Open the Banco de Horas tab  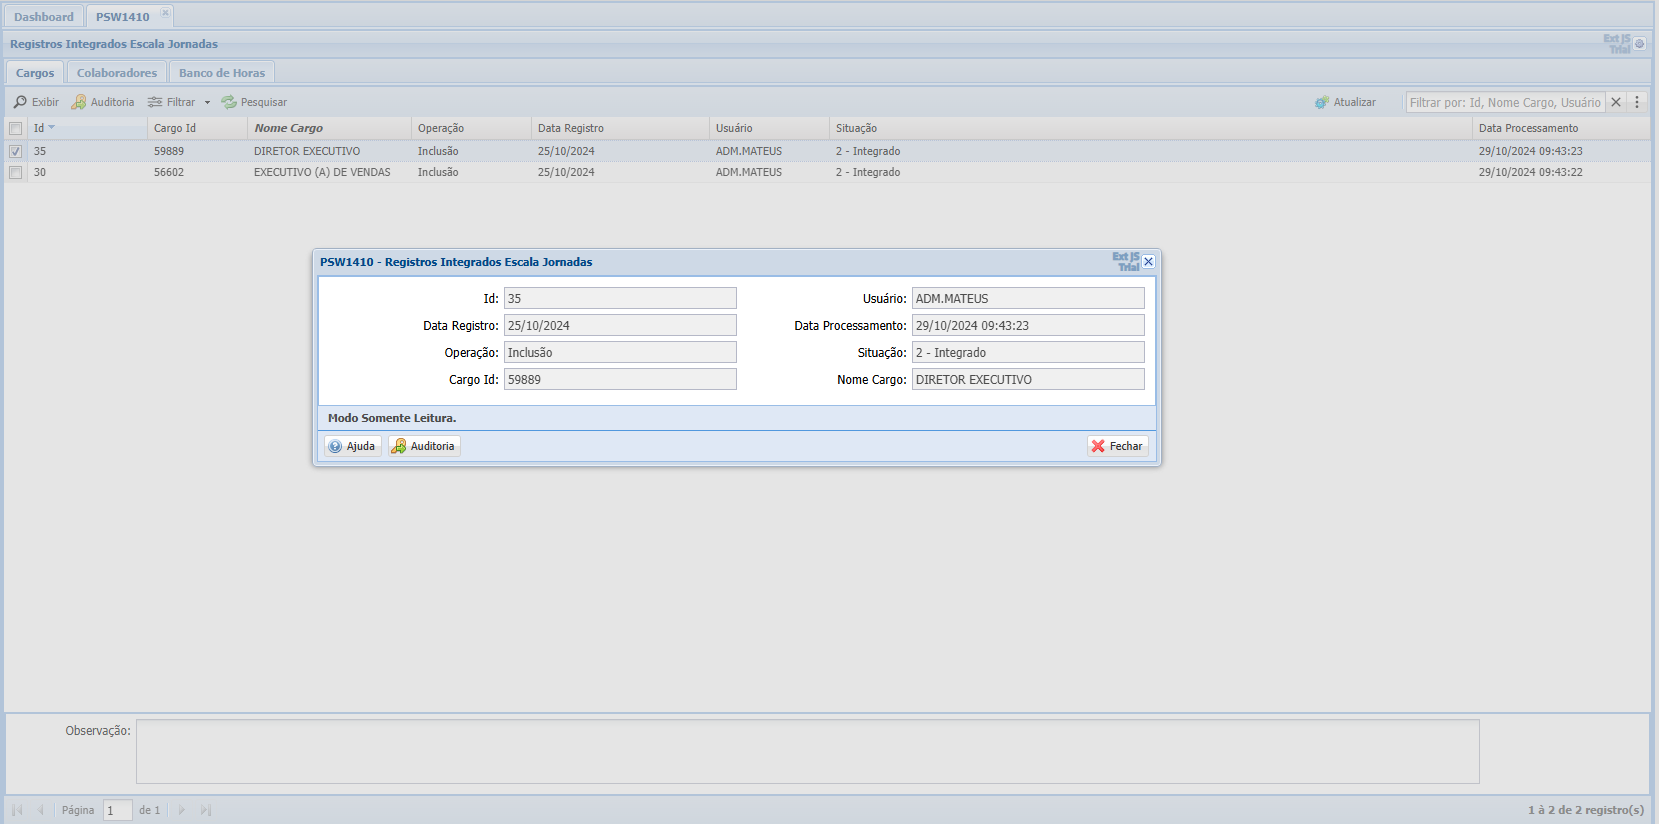[x=222, y=73]
